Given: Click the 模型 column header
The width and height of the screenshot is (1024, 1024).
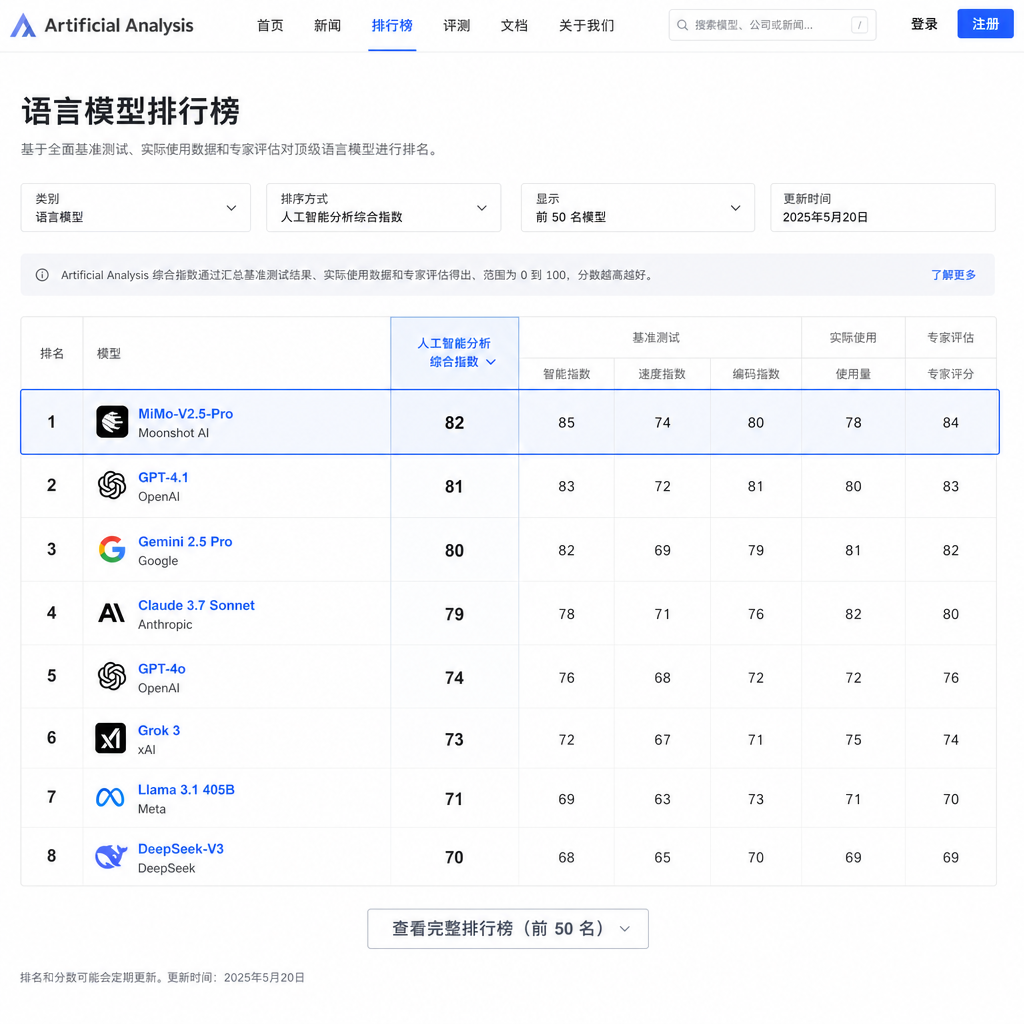Looking at the screenshot, I should pyautogui.click(x=109, y=353).
